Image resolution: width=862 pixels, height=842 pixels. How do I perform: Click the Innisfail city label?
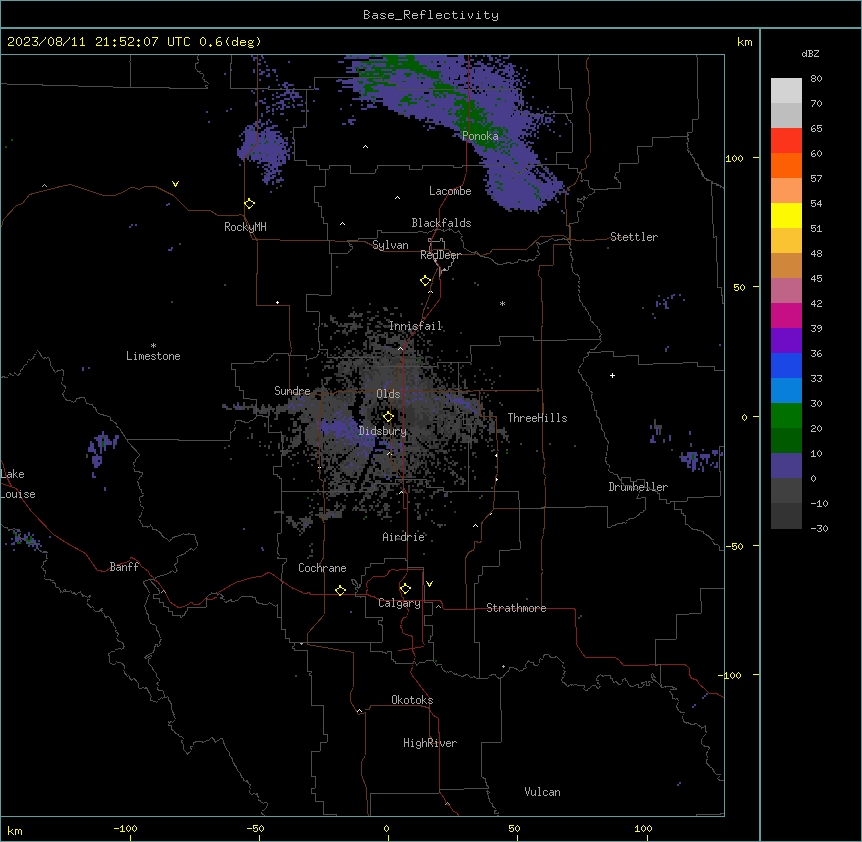415,326
